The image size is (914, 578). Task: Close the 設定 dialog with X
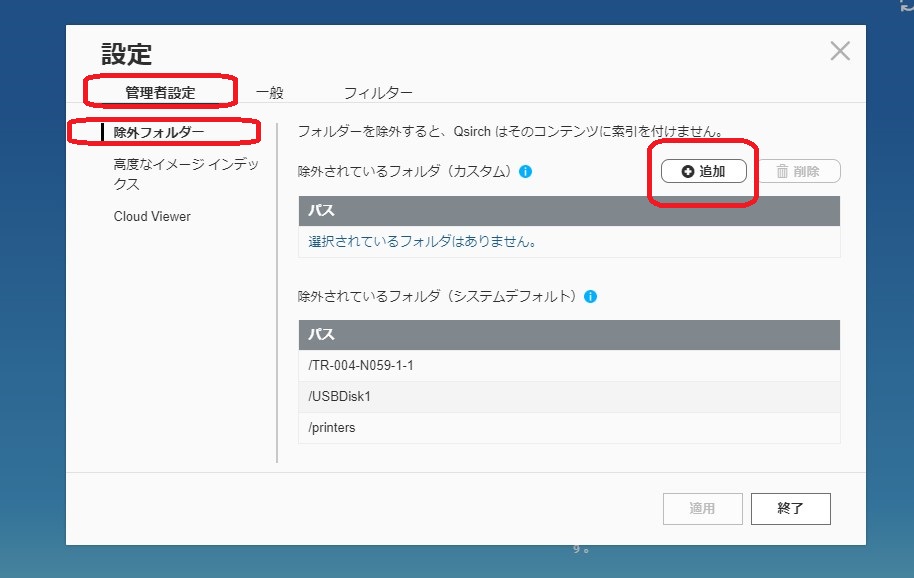[x=840, y=51]
